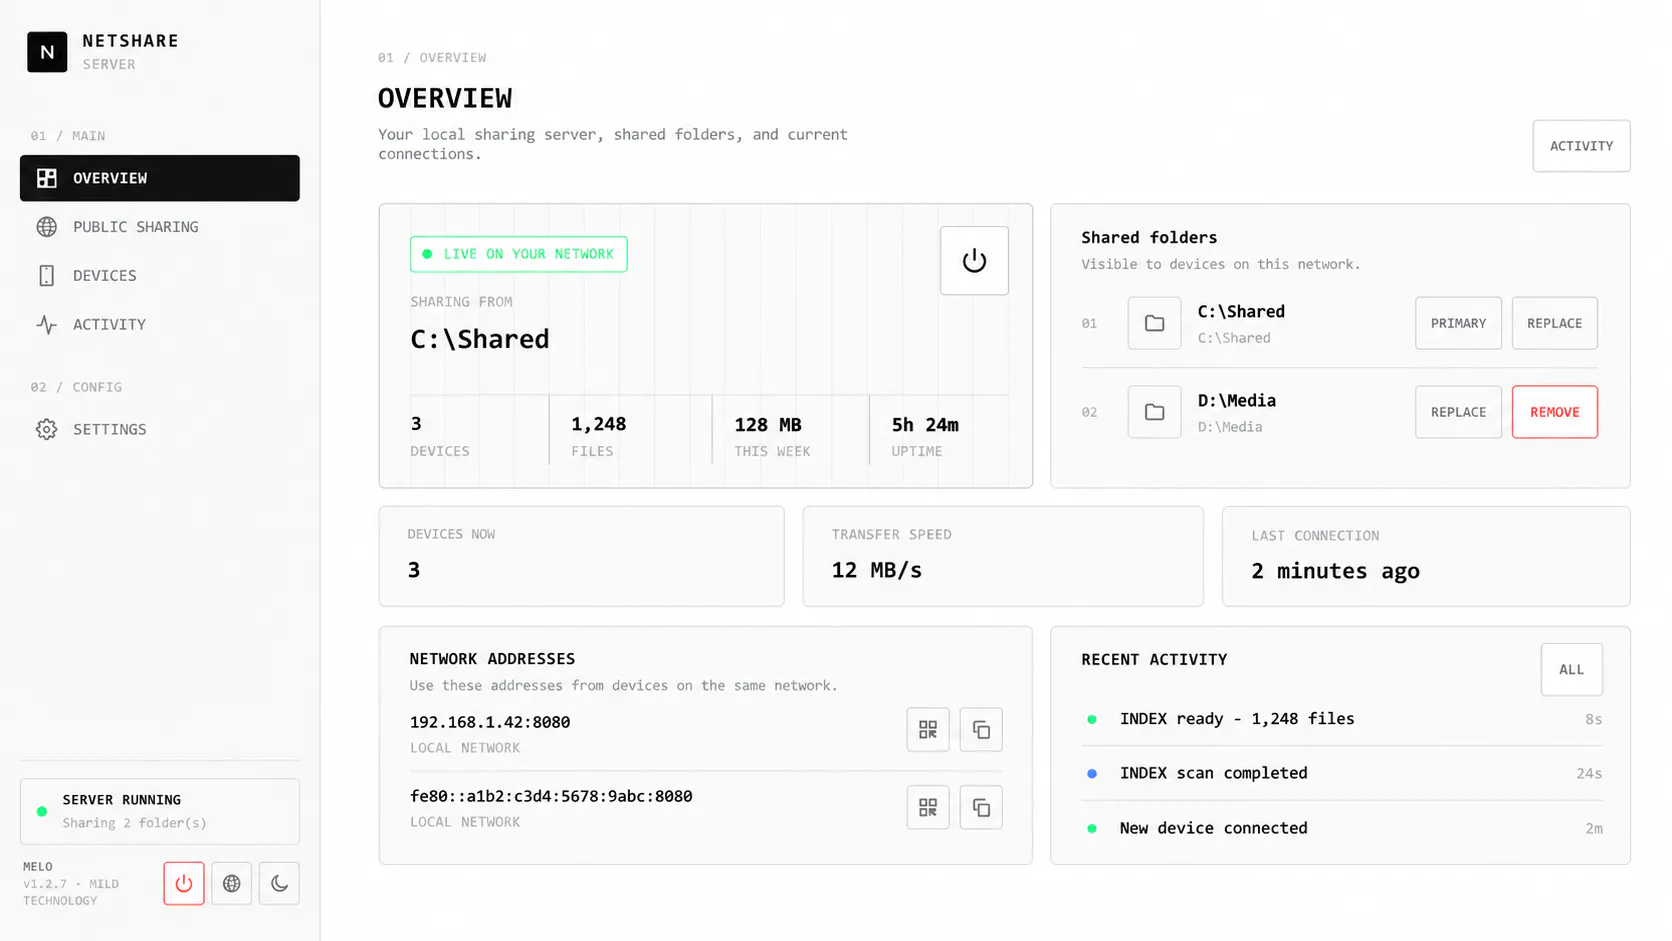Click the globe language icon in footer
This screenshot has width=1672, height=941.
point(231,884)
